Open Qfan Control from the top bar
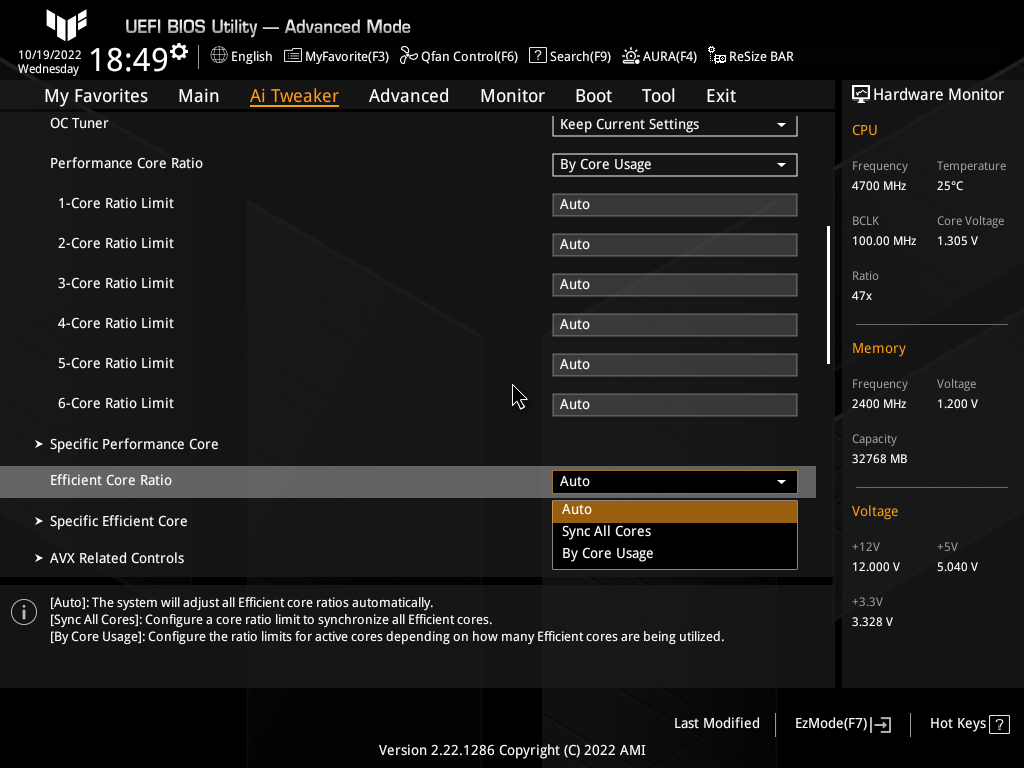 pos(459,56)
